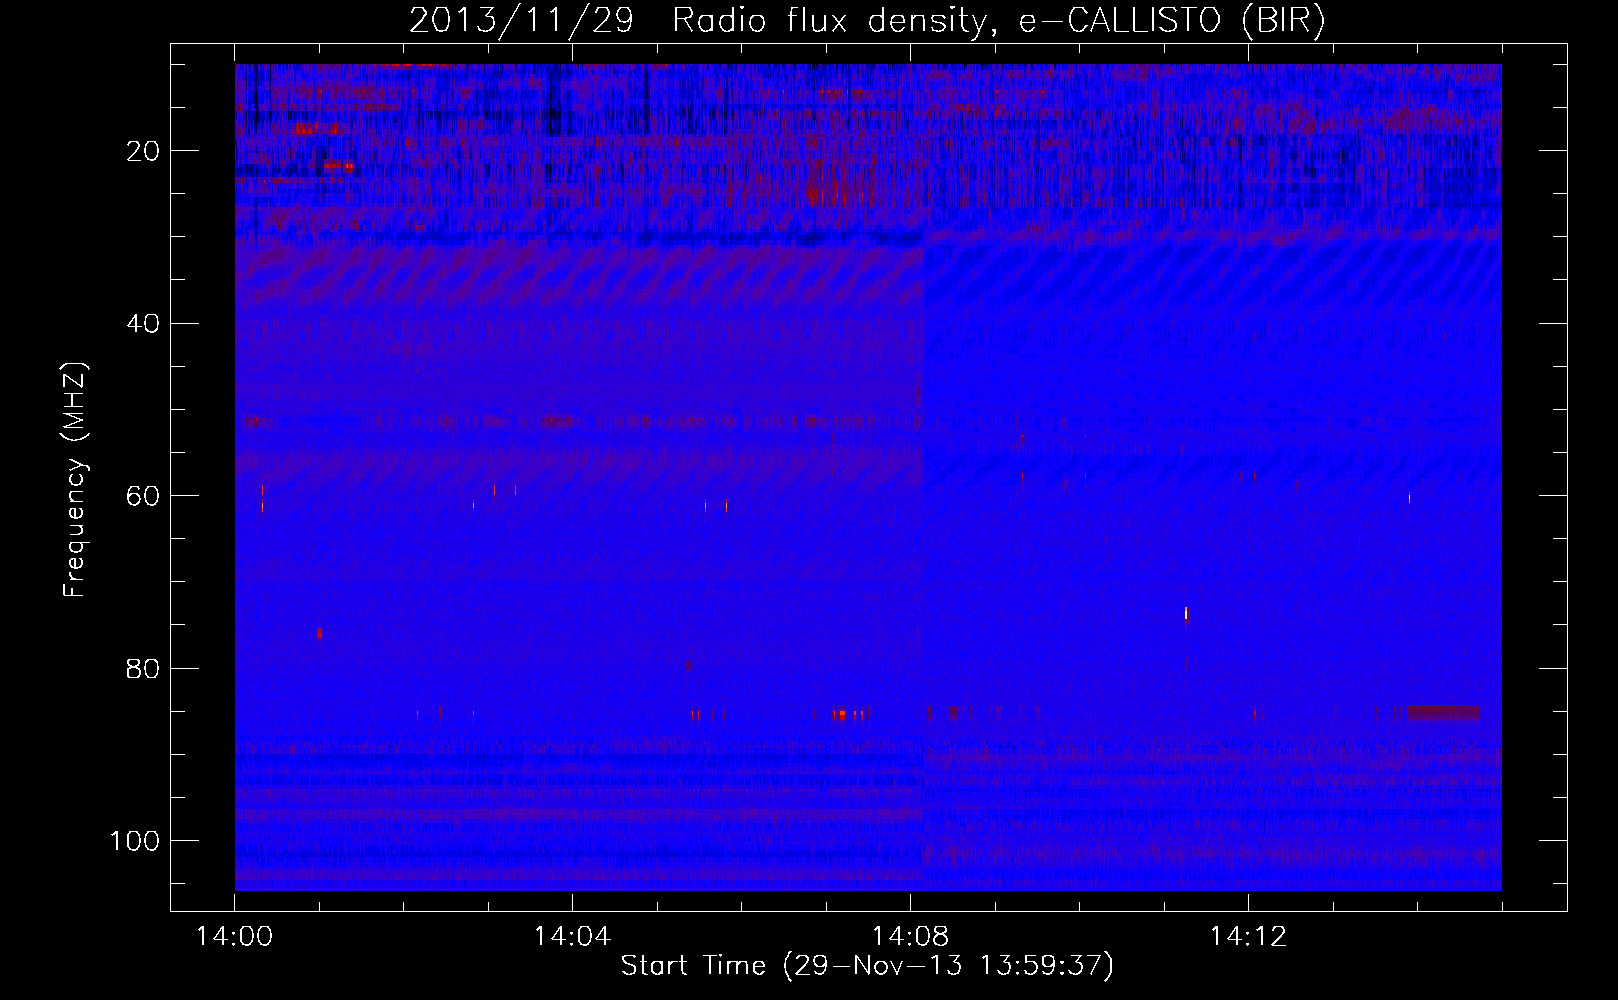Image resolution: width=1618 pixels, height=1000 pixels.
Task: Select the "Frequency (MHZ)" axis label
Action: click(75, 480)
